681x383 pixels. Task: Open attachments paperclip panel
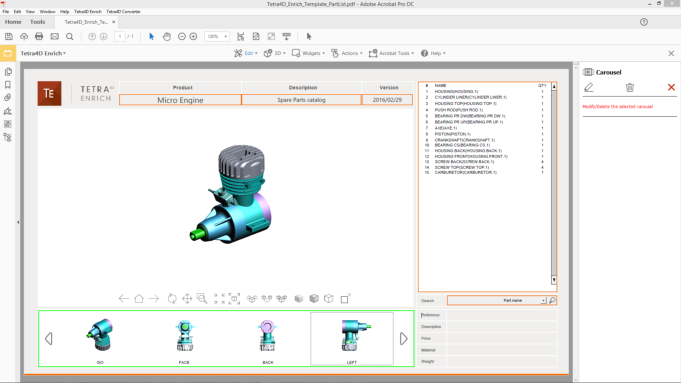[x=8, y=98]
